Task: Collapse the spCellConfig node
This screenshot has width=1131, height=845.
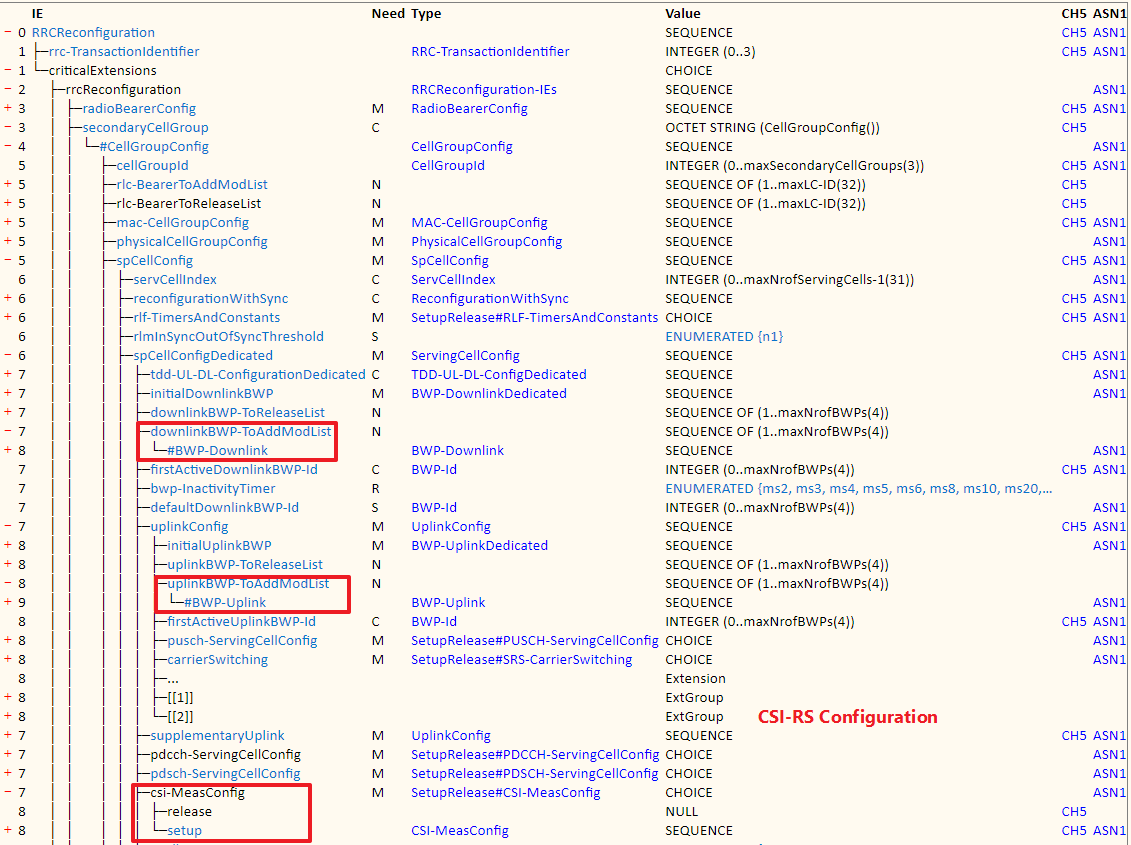Action: [x=8, y=260]
